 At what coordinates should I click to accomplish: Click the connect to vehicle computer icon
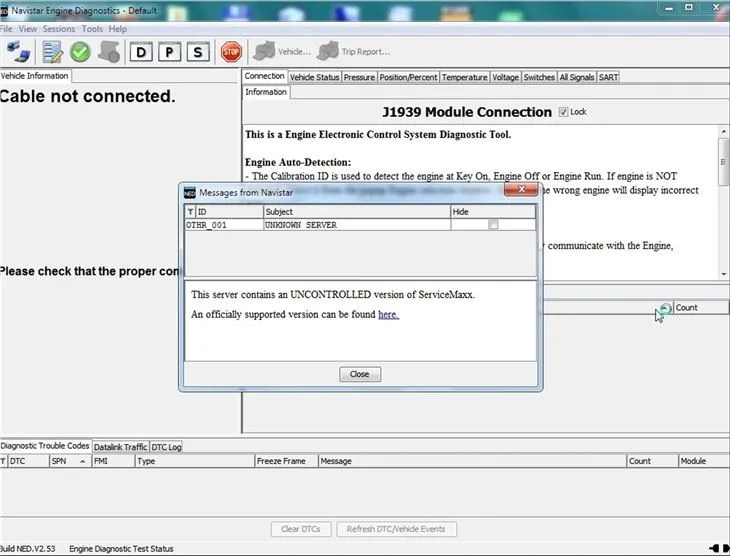(18, 52)
